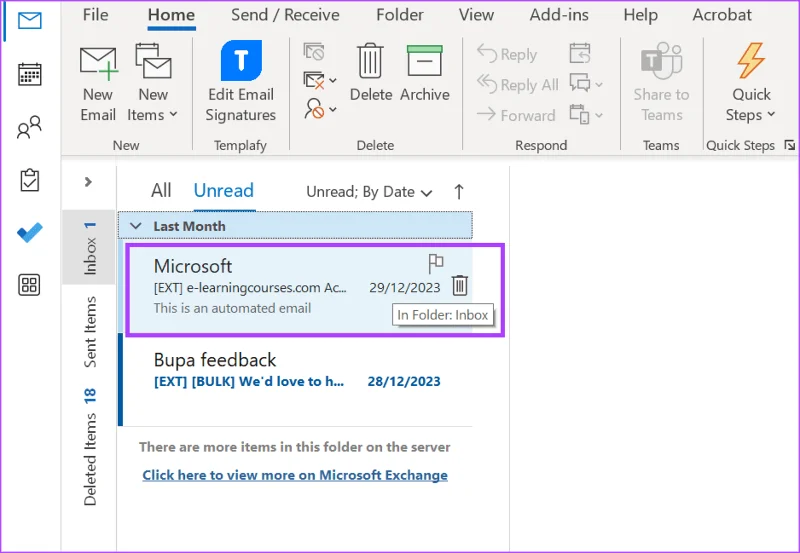Select the Home ribbon tab
Image resolution: width=800 pixels, height=553 pixels.
[x=171, y=15]
